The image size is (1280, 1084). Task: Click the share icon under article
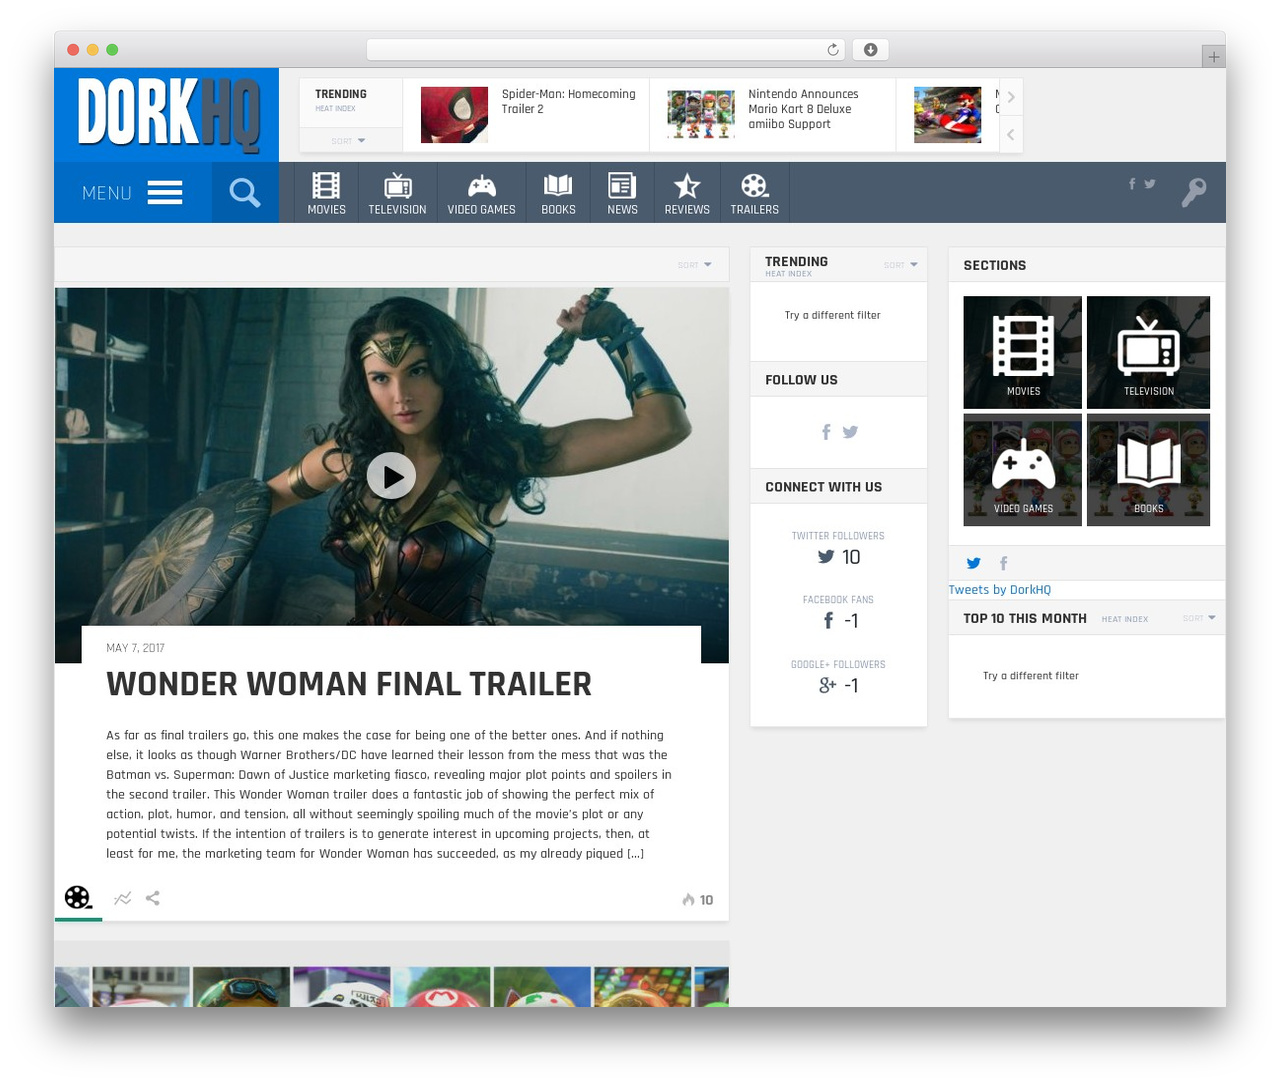(x=153, y=898)
